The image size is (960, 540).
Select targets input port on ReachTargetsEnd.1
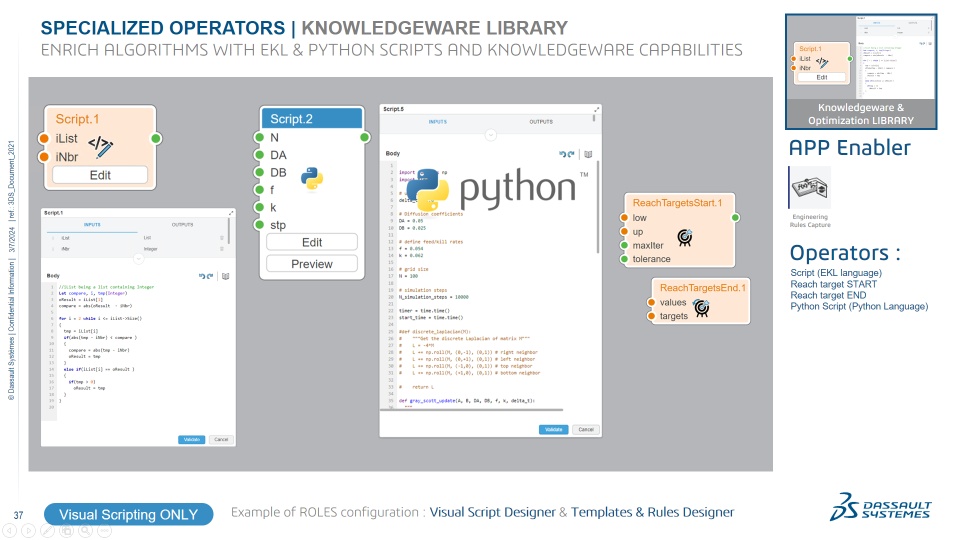pos(651,316)
